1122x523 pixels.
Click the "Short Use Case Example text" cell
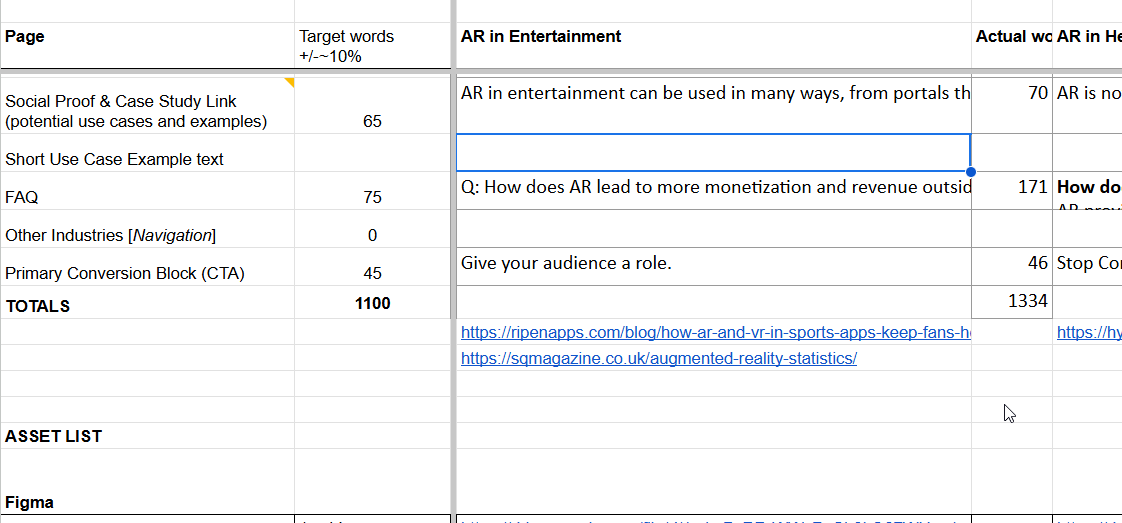pyautogui.click(x=148, y=159)
